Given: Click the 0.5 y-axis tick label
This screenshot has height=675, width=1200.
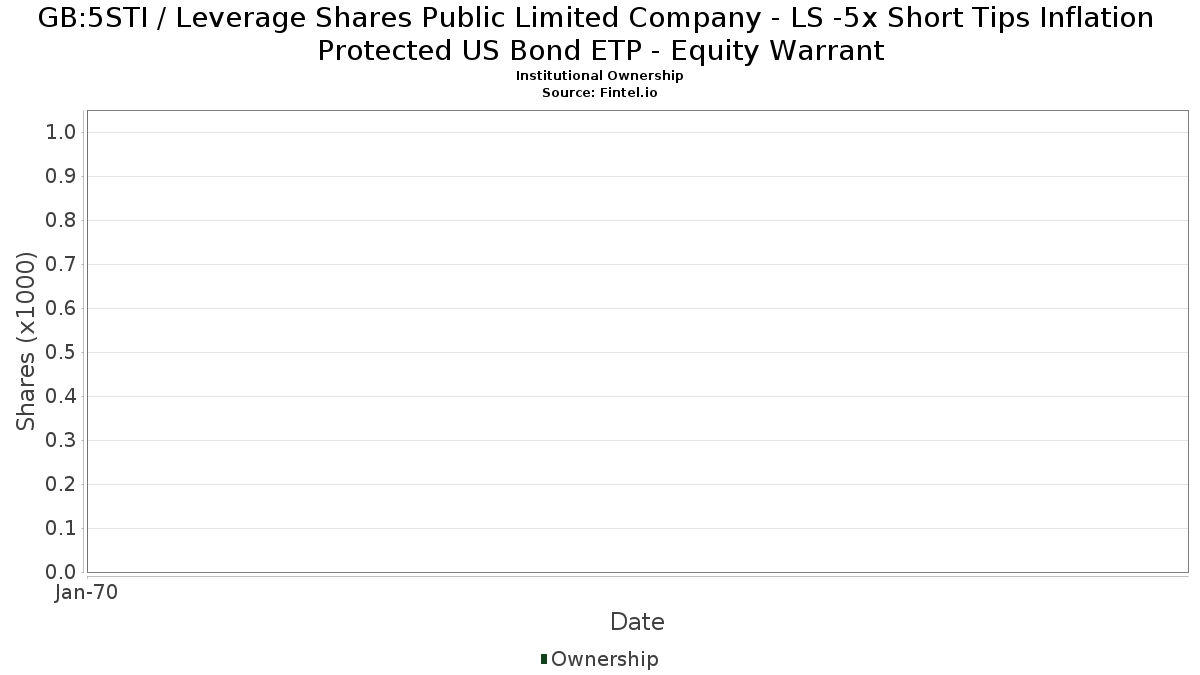Looking at the screenshot, I should pyautogui.click(x=61, y=353).
